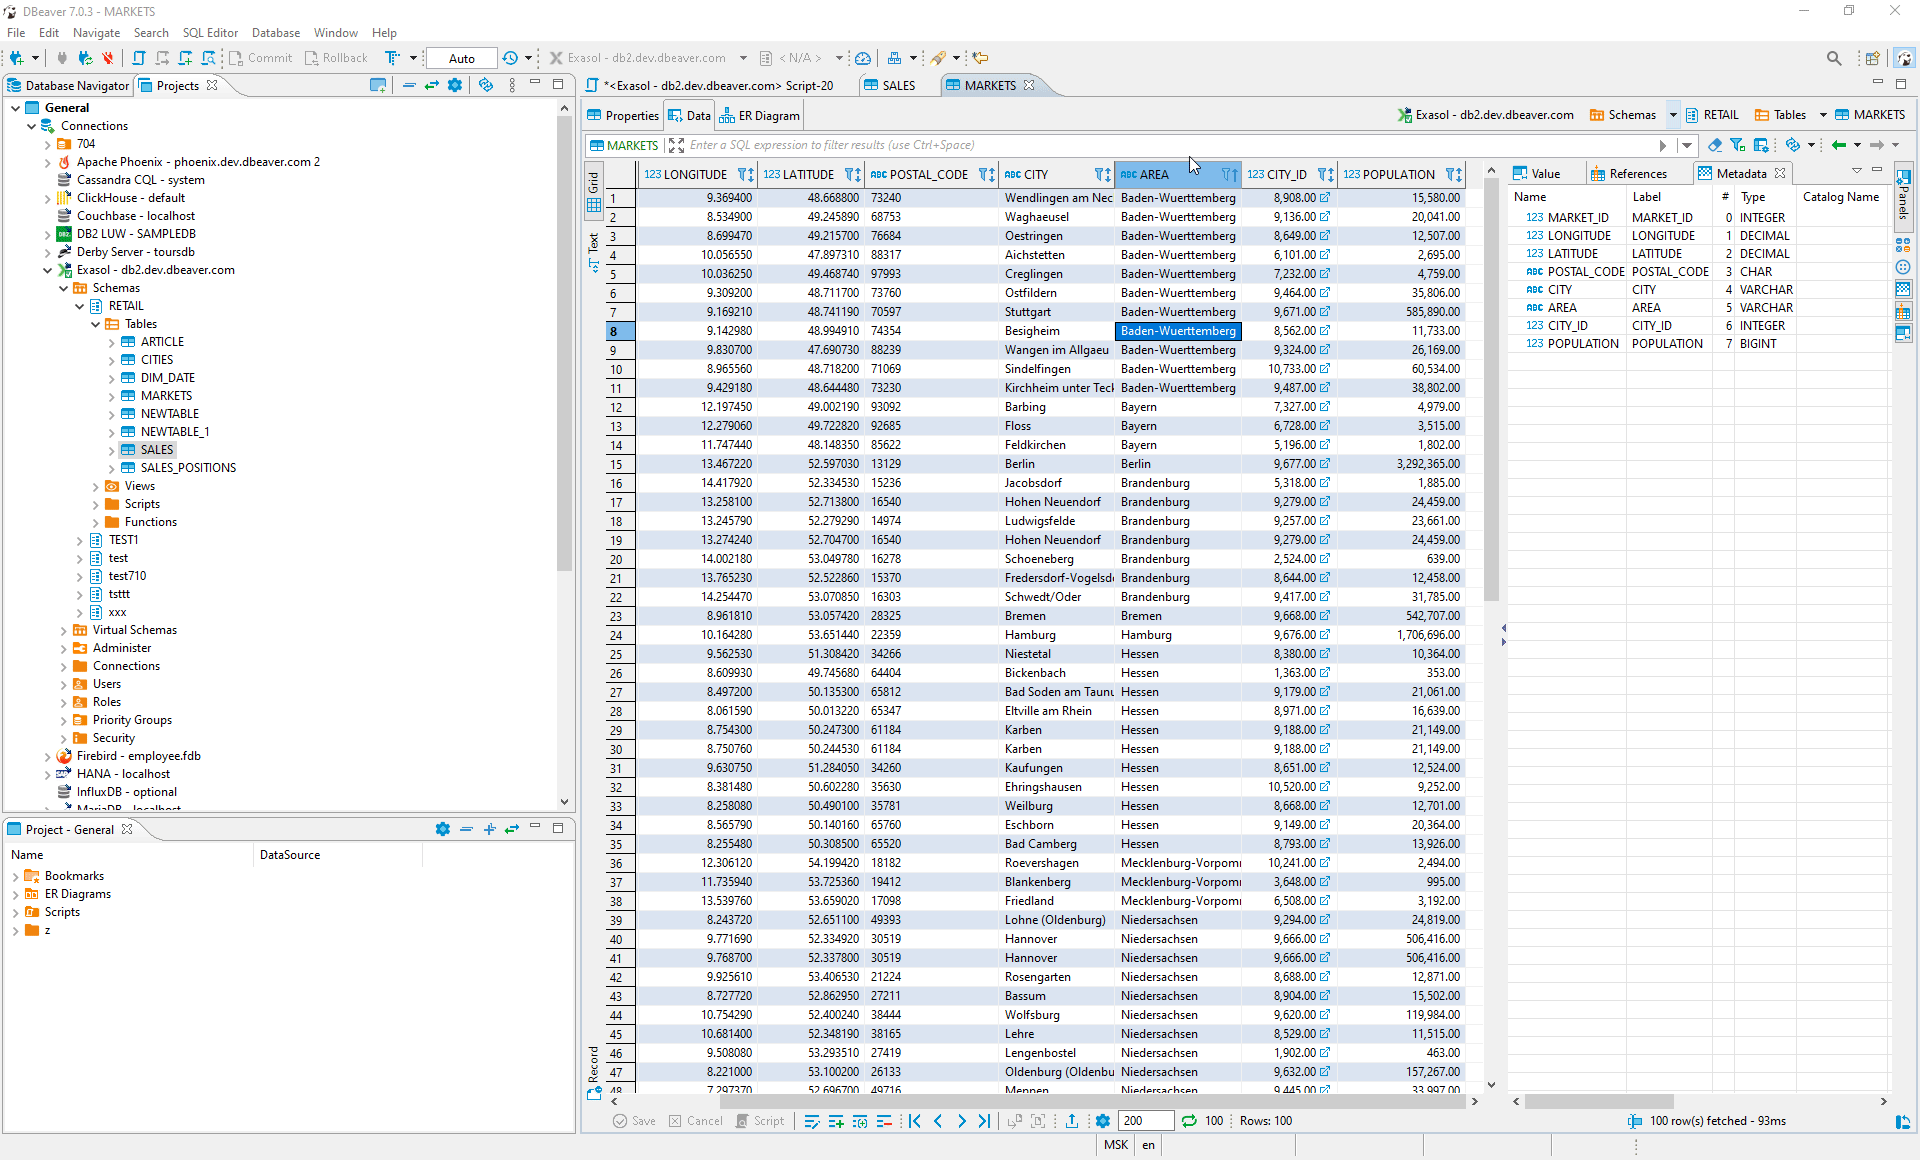Image resolution: width=1920 pixels, height=1160 pixels.
Task: Open Database Navigator settings gear icon
Action: click(455, 85)
